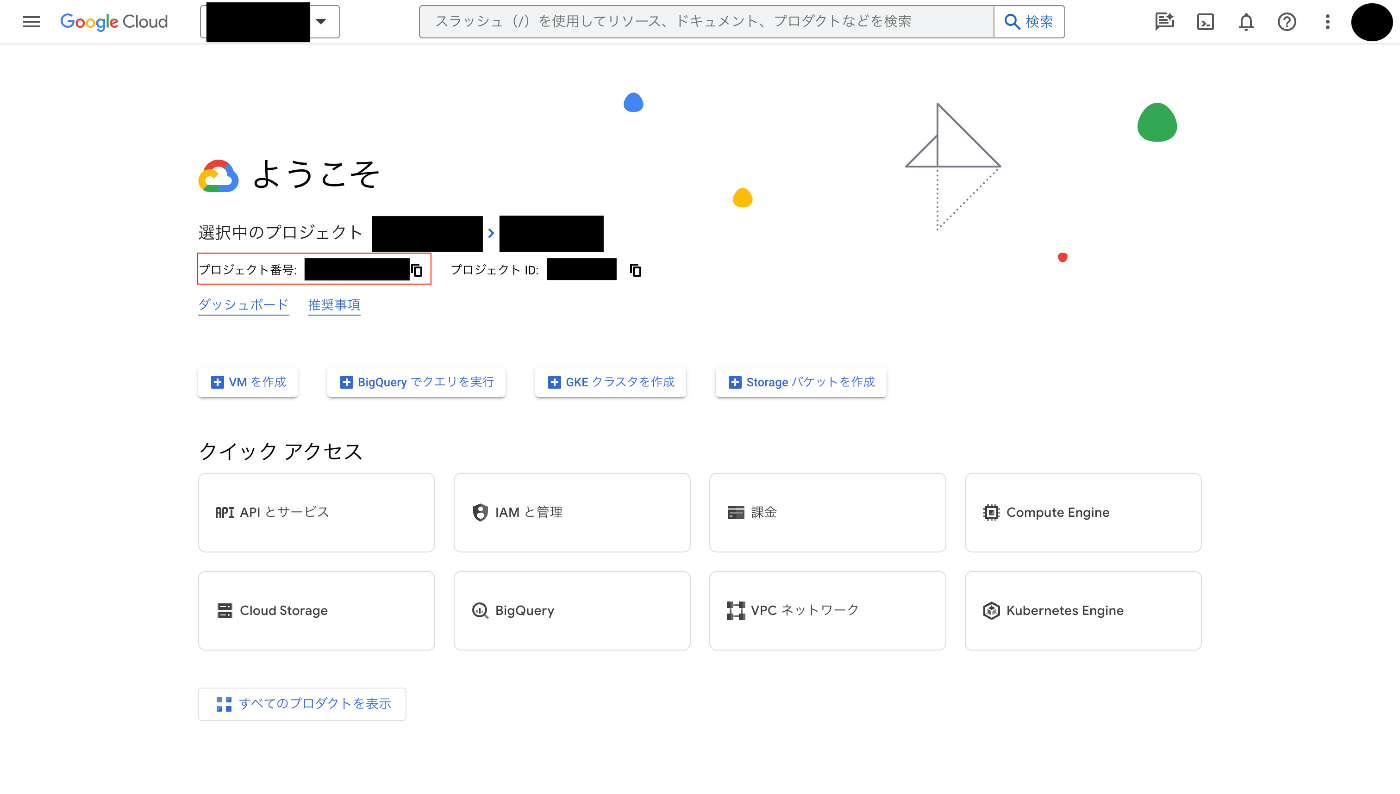
Task: Open the three-dot settings menu
Action: [x=1328, y=21]
